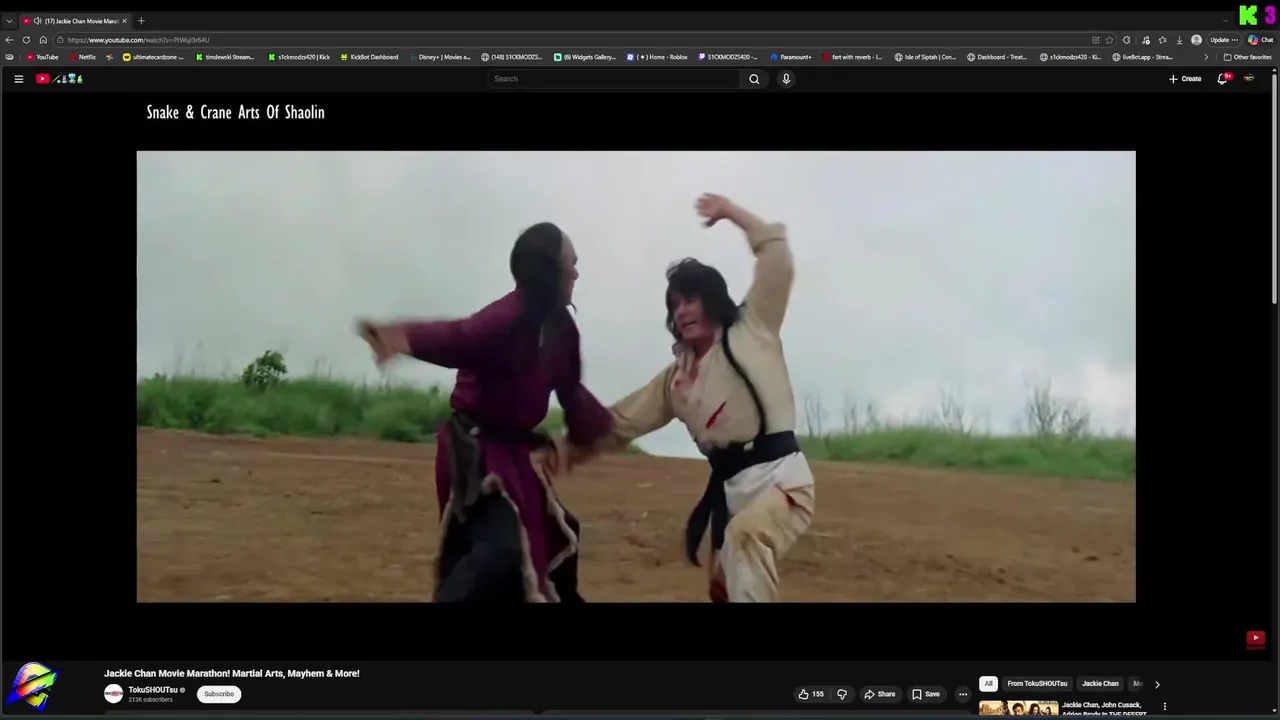The height and width of the screenshot is (720, 1280).
Task: Click the YouTube search magnifier button
Action: [754, 79]
